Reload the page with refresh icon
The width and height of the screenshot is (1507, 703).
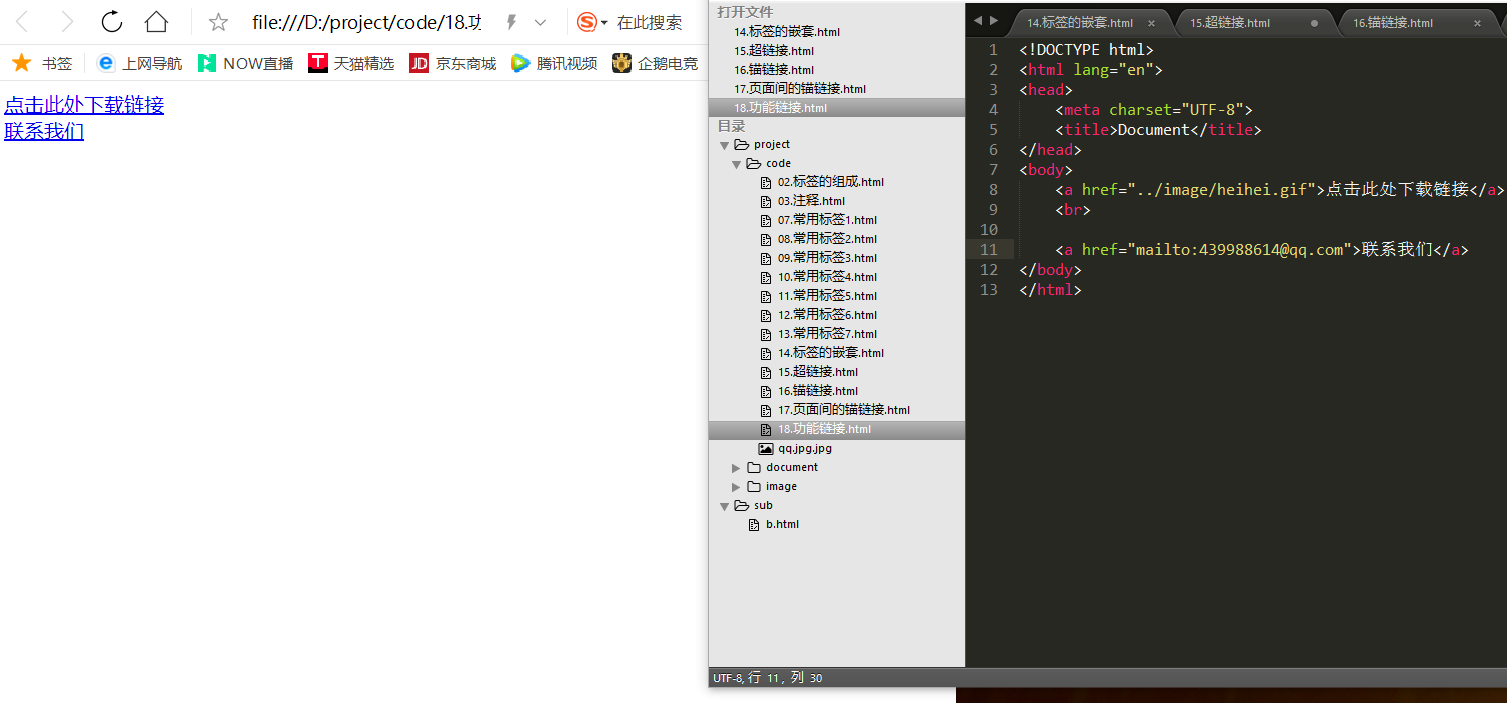coord(112,22)
